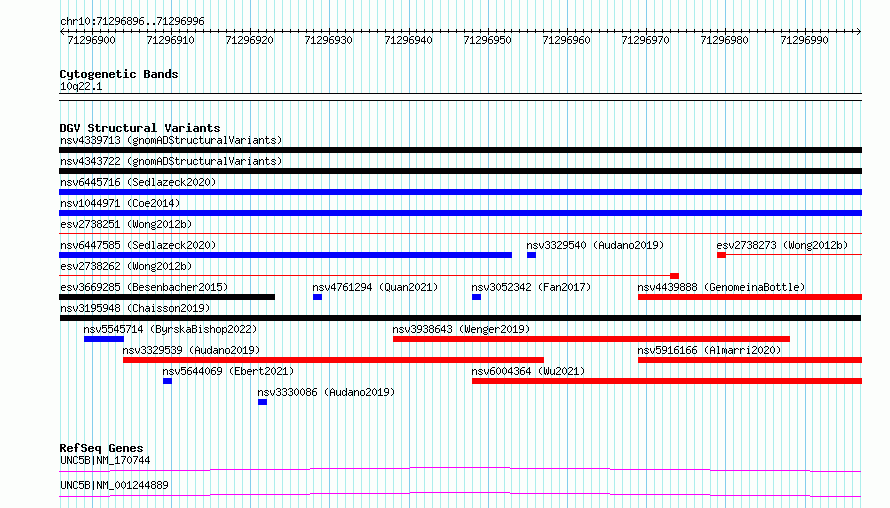Click red bar under nsv3938643
The width and height of the screenshot is (890, 508).
tap(591, 339)
